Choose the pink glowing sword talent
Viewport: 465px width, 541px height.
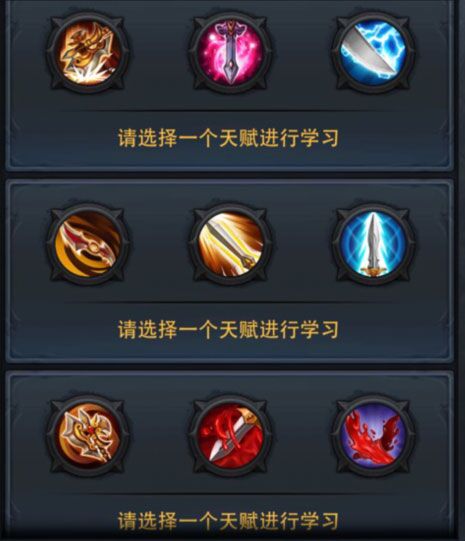pos(230,53)
